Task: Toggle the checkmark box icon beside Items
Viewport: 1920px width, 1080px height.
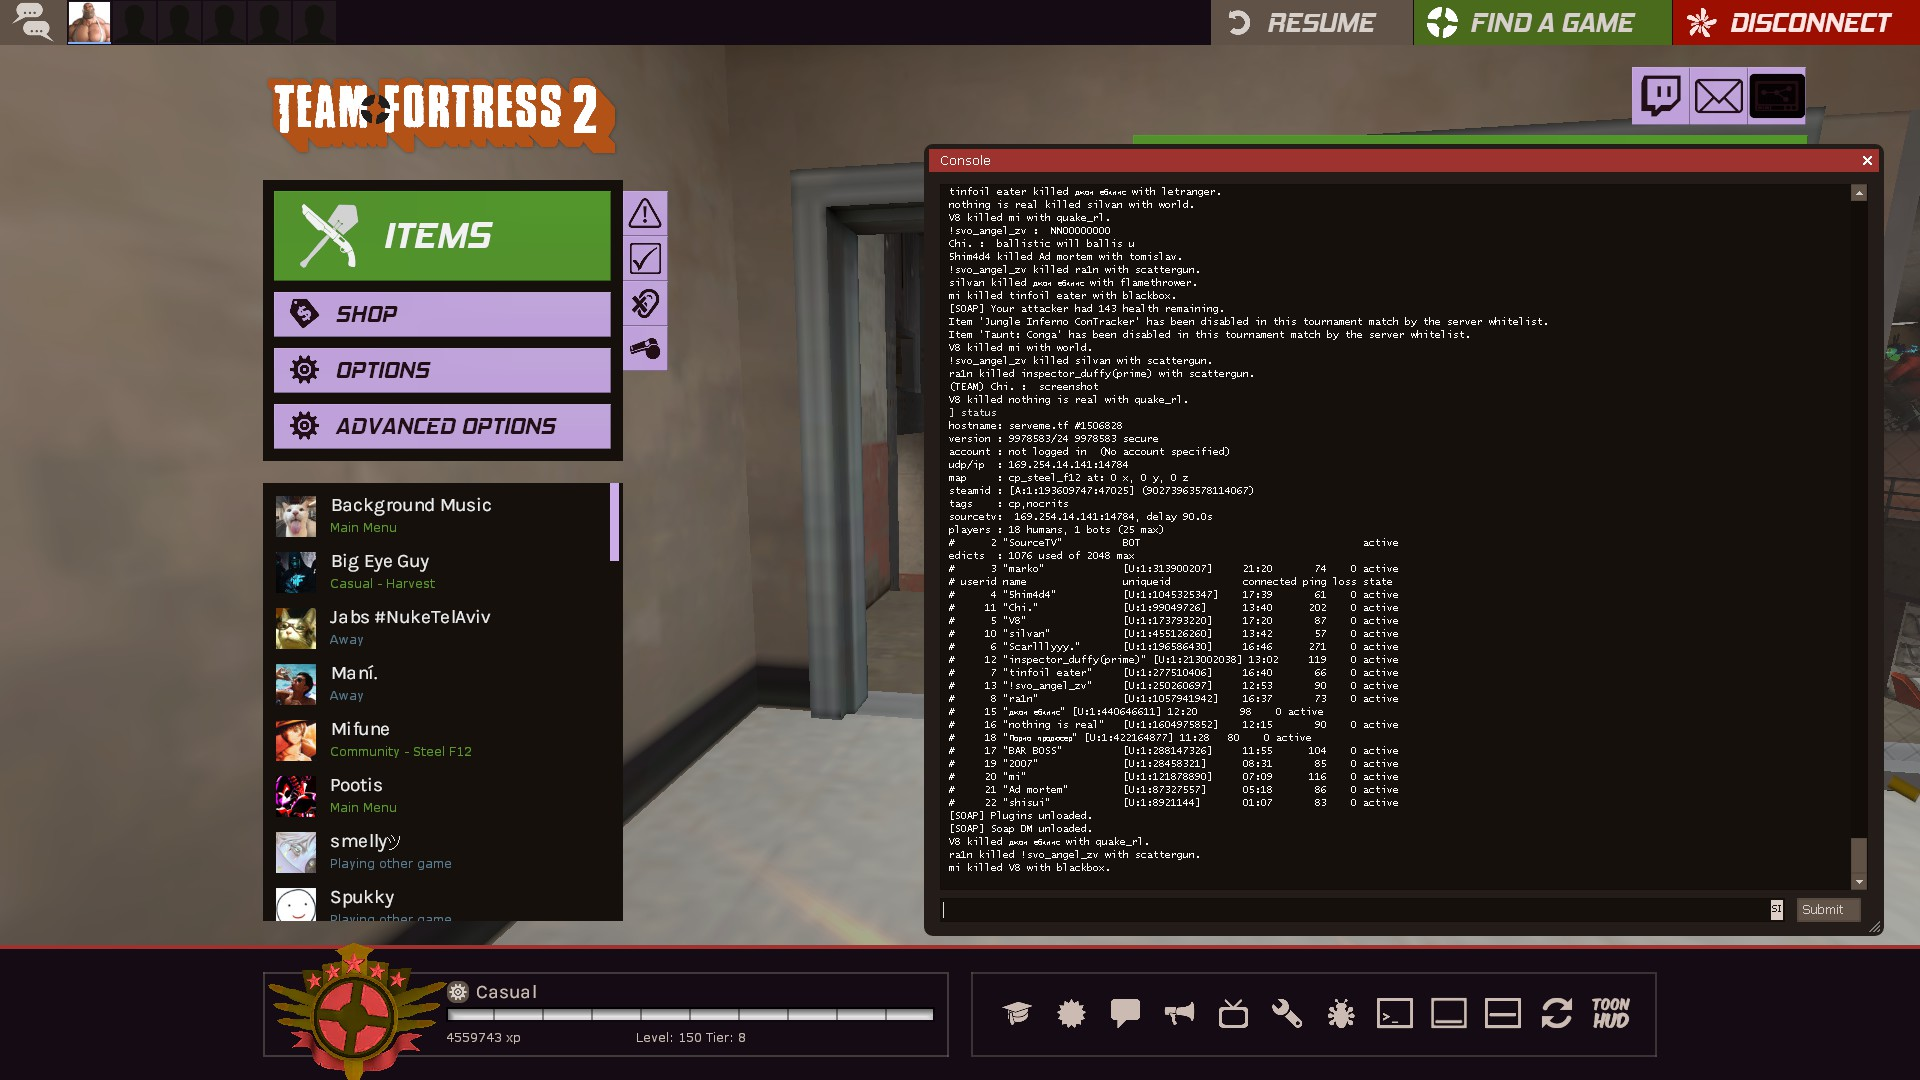Action: coord(645,259)
